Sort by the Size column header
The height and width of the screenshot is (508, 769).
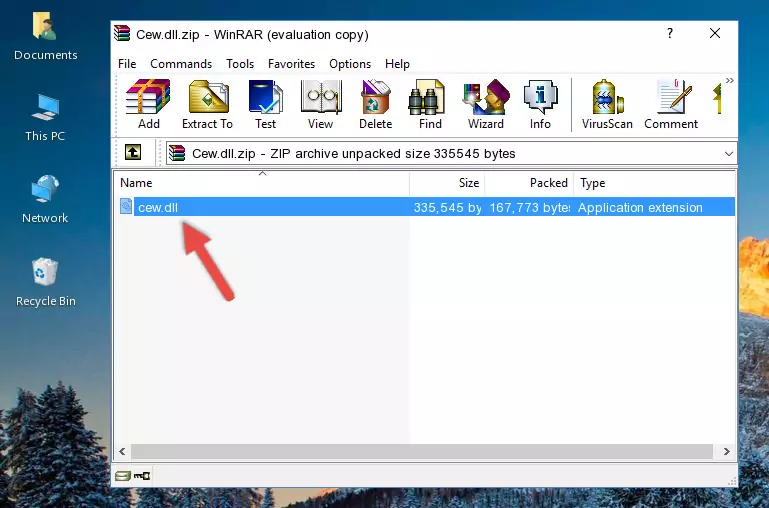pos(447,183)
